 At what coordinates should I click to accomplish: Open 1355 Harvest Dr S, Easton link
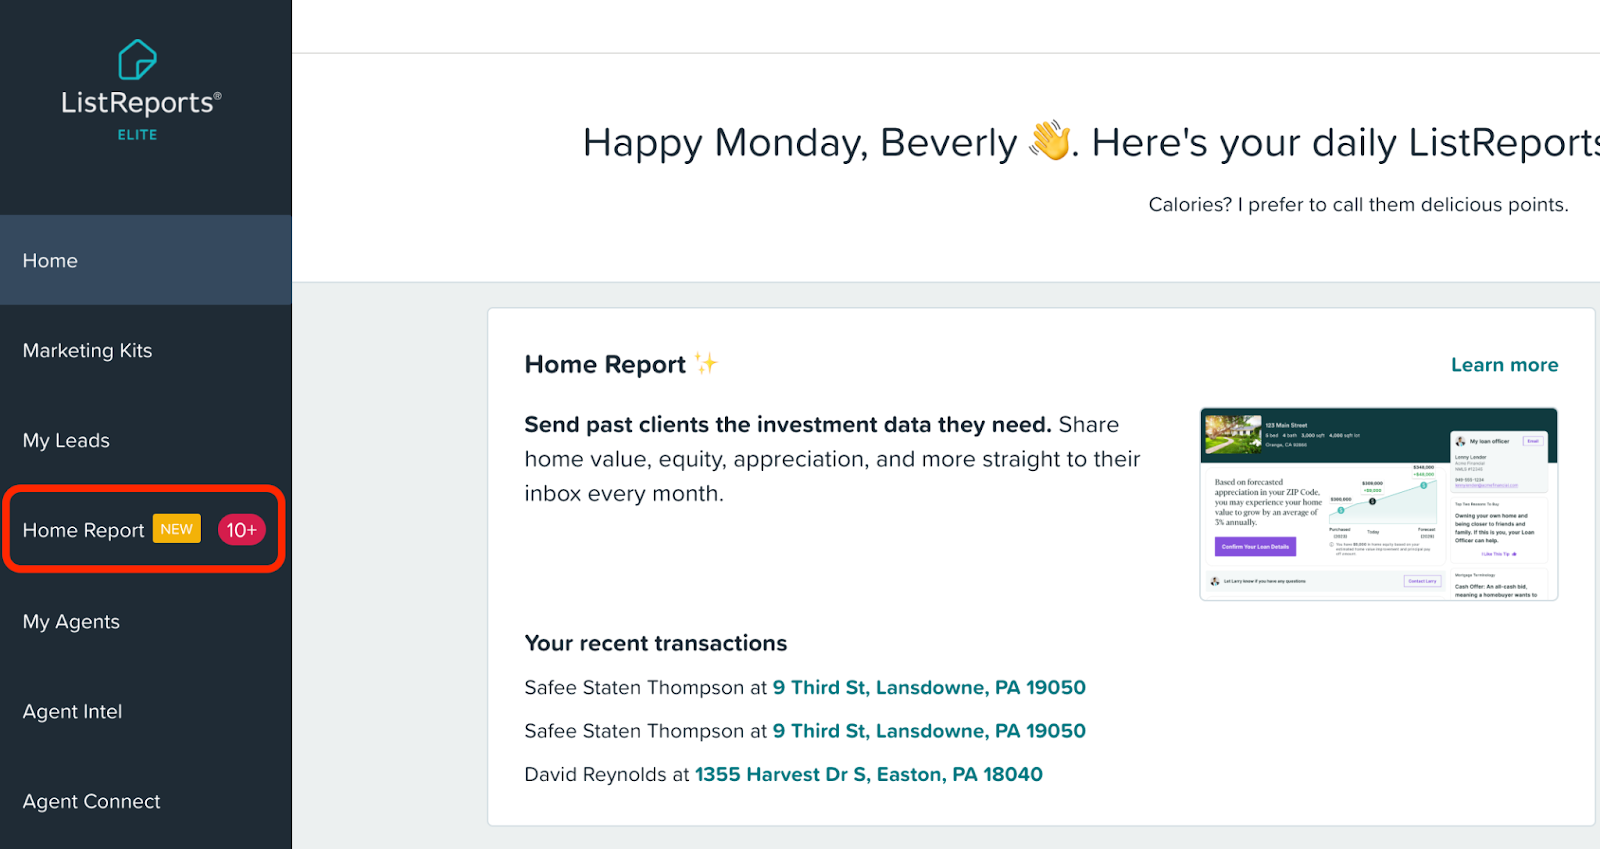[x=868, y=774]
